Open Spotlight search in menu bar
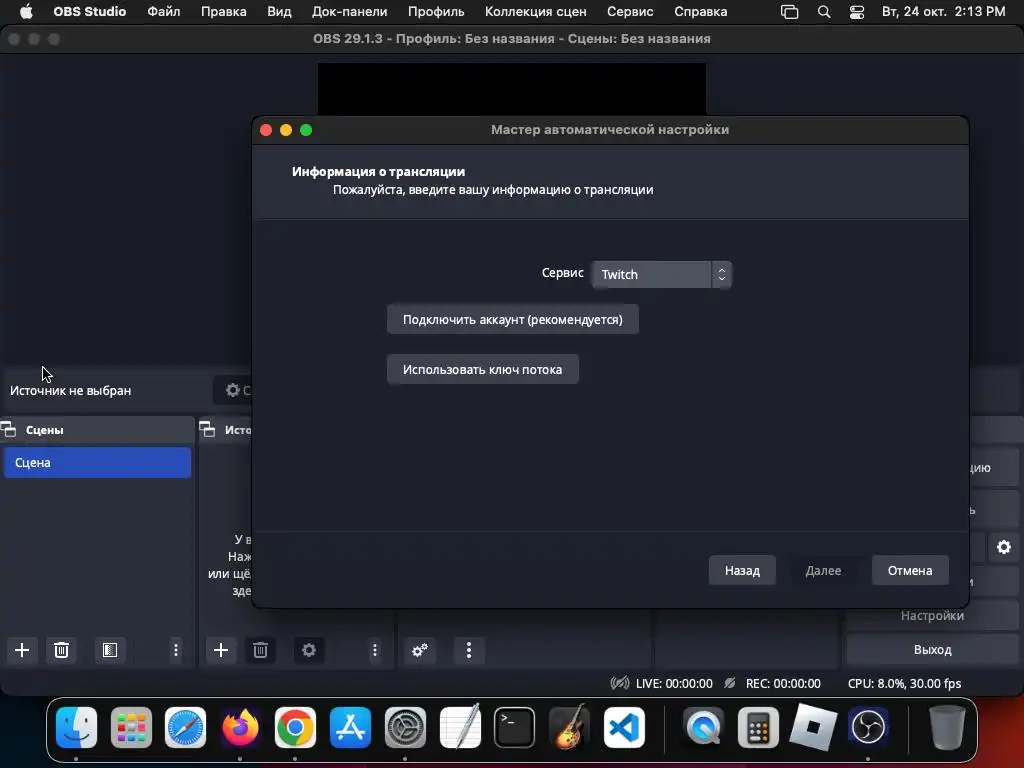Viewport: 1024px width, 768px height. pyautogui.click(x=824, y=12)
